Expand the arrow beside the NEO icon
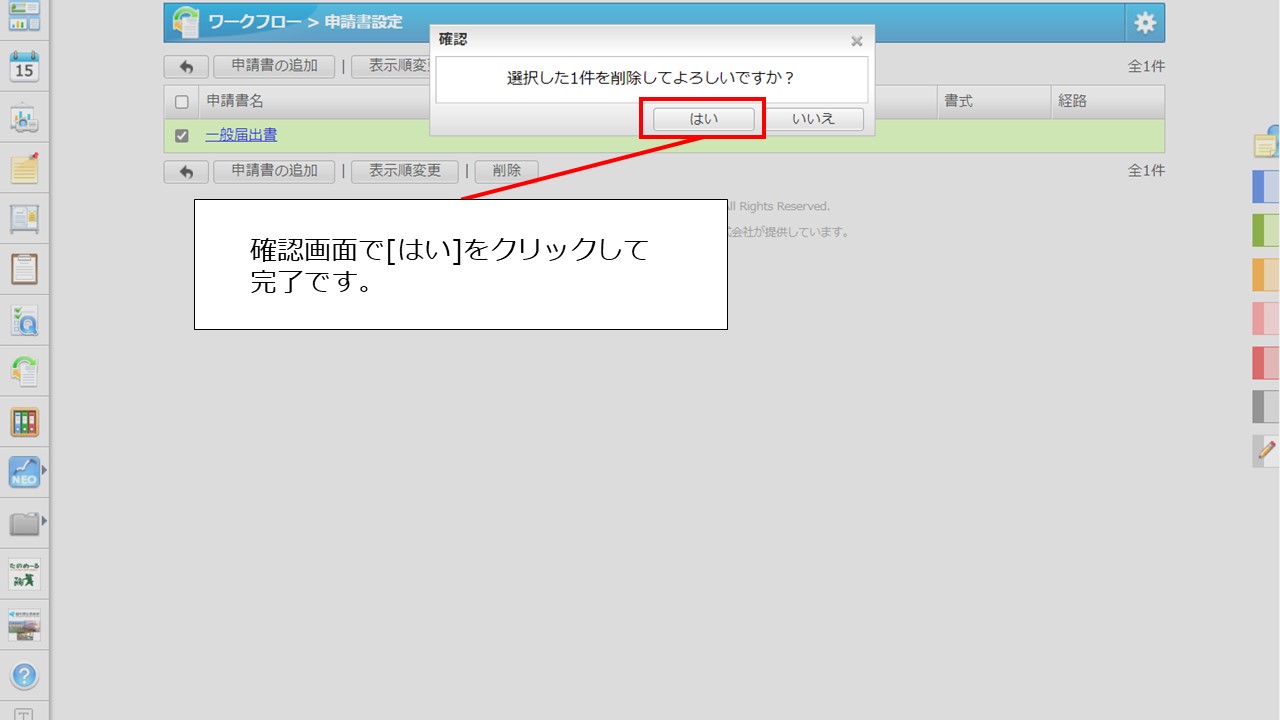Screen dimensions: 1280x720 44,468
